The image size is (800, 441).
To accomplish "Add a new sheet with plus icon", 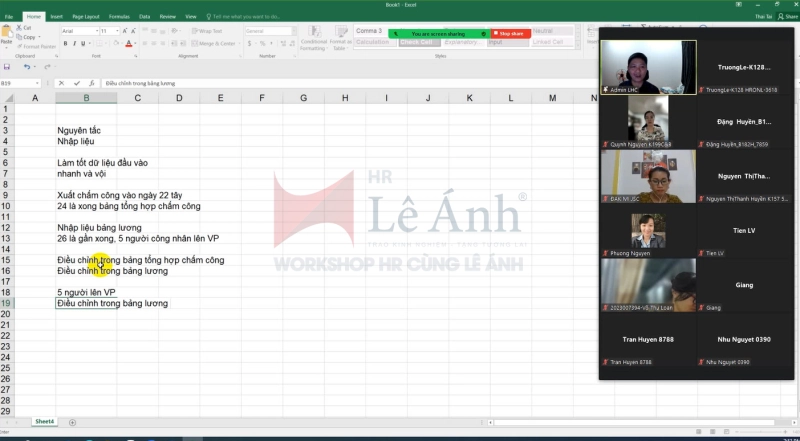I will coord(72,422).
